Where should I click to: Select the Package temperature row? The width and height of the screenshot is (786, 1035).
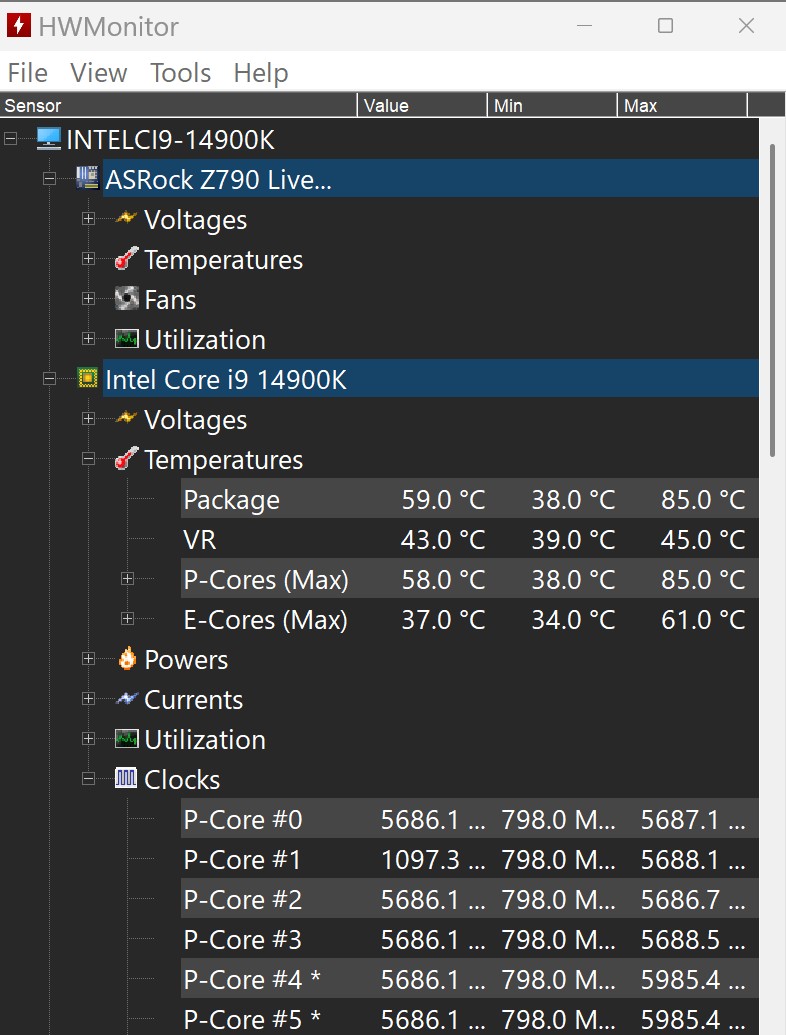coord(469,499)
